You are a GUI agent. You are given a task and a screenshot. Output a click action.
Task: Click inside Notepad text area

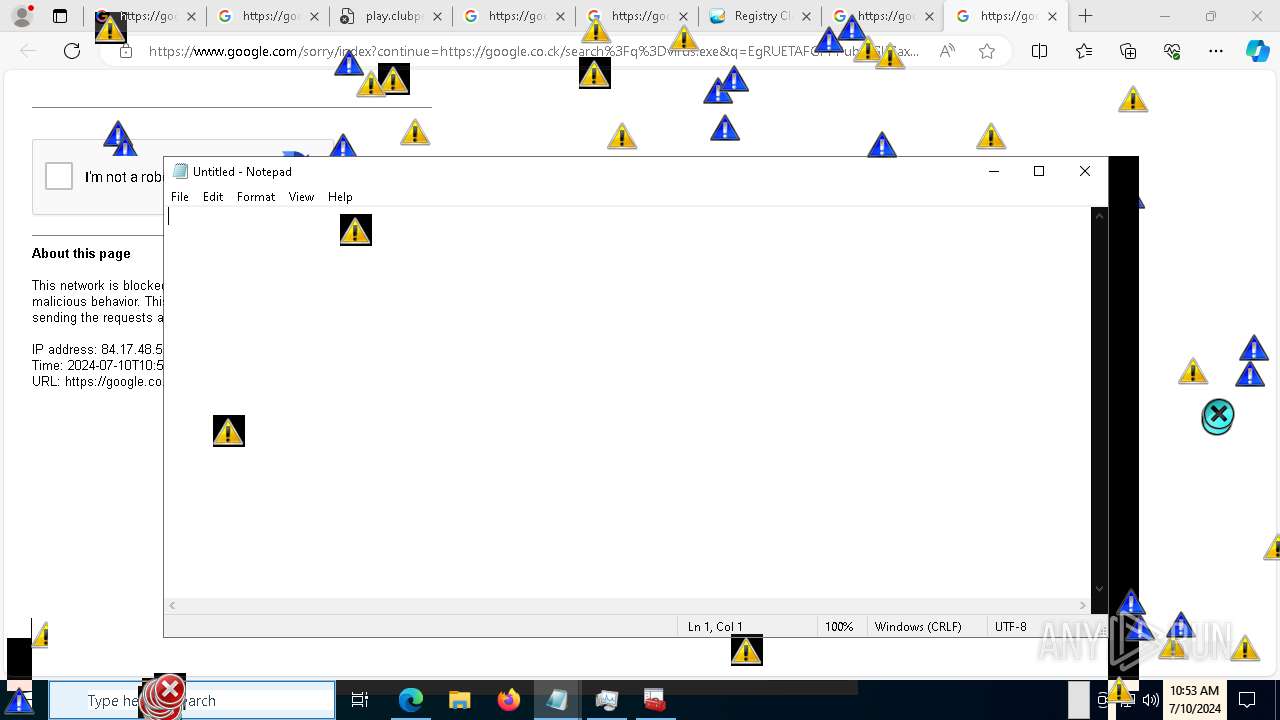tap(628, 400)
